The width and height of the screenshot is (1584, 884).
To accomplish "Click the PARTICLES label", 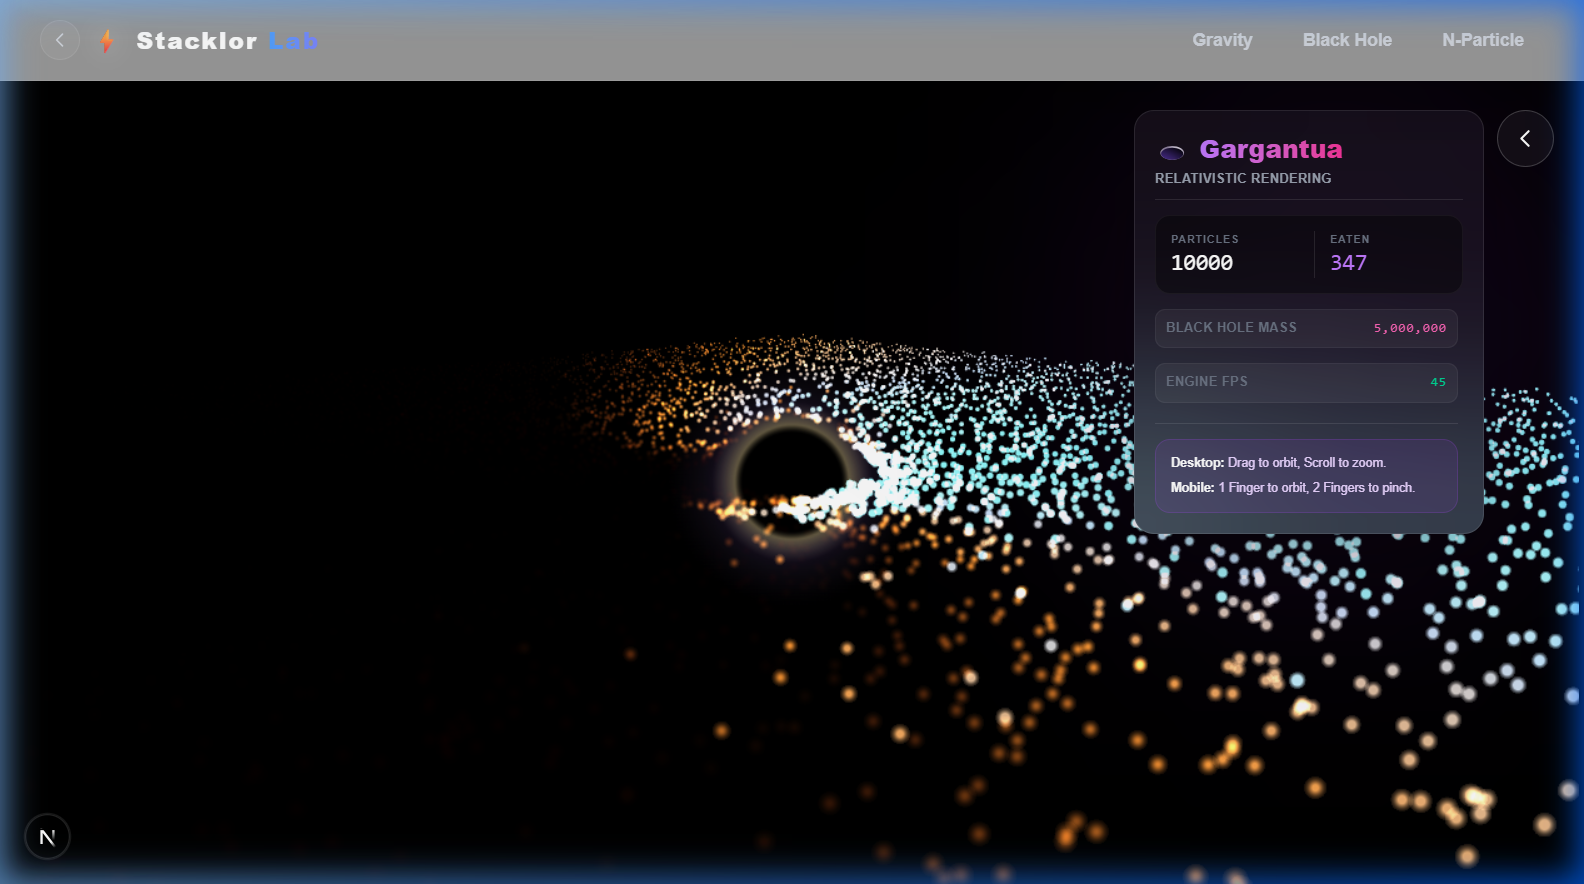I will (1205, 239).
